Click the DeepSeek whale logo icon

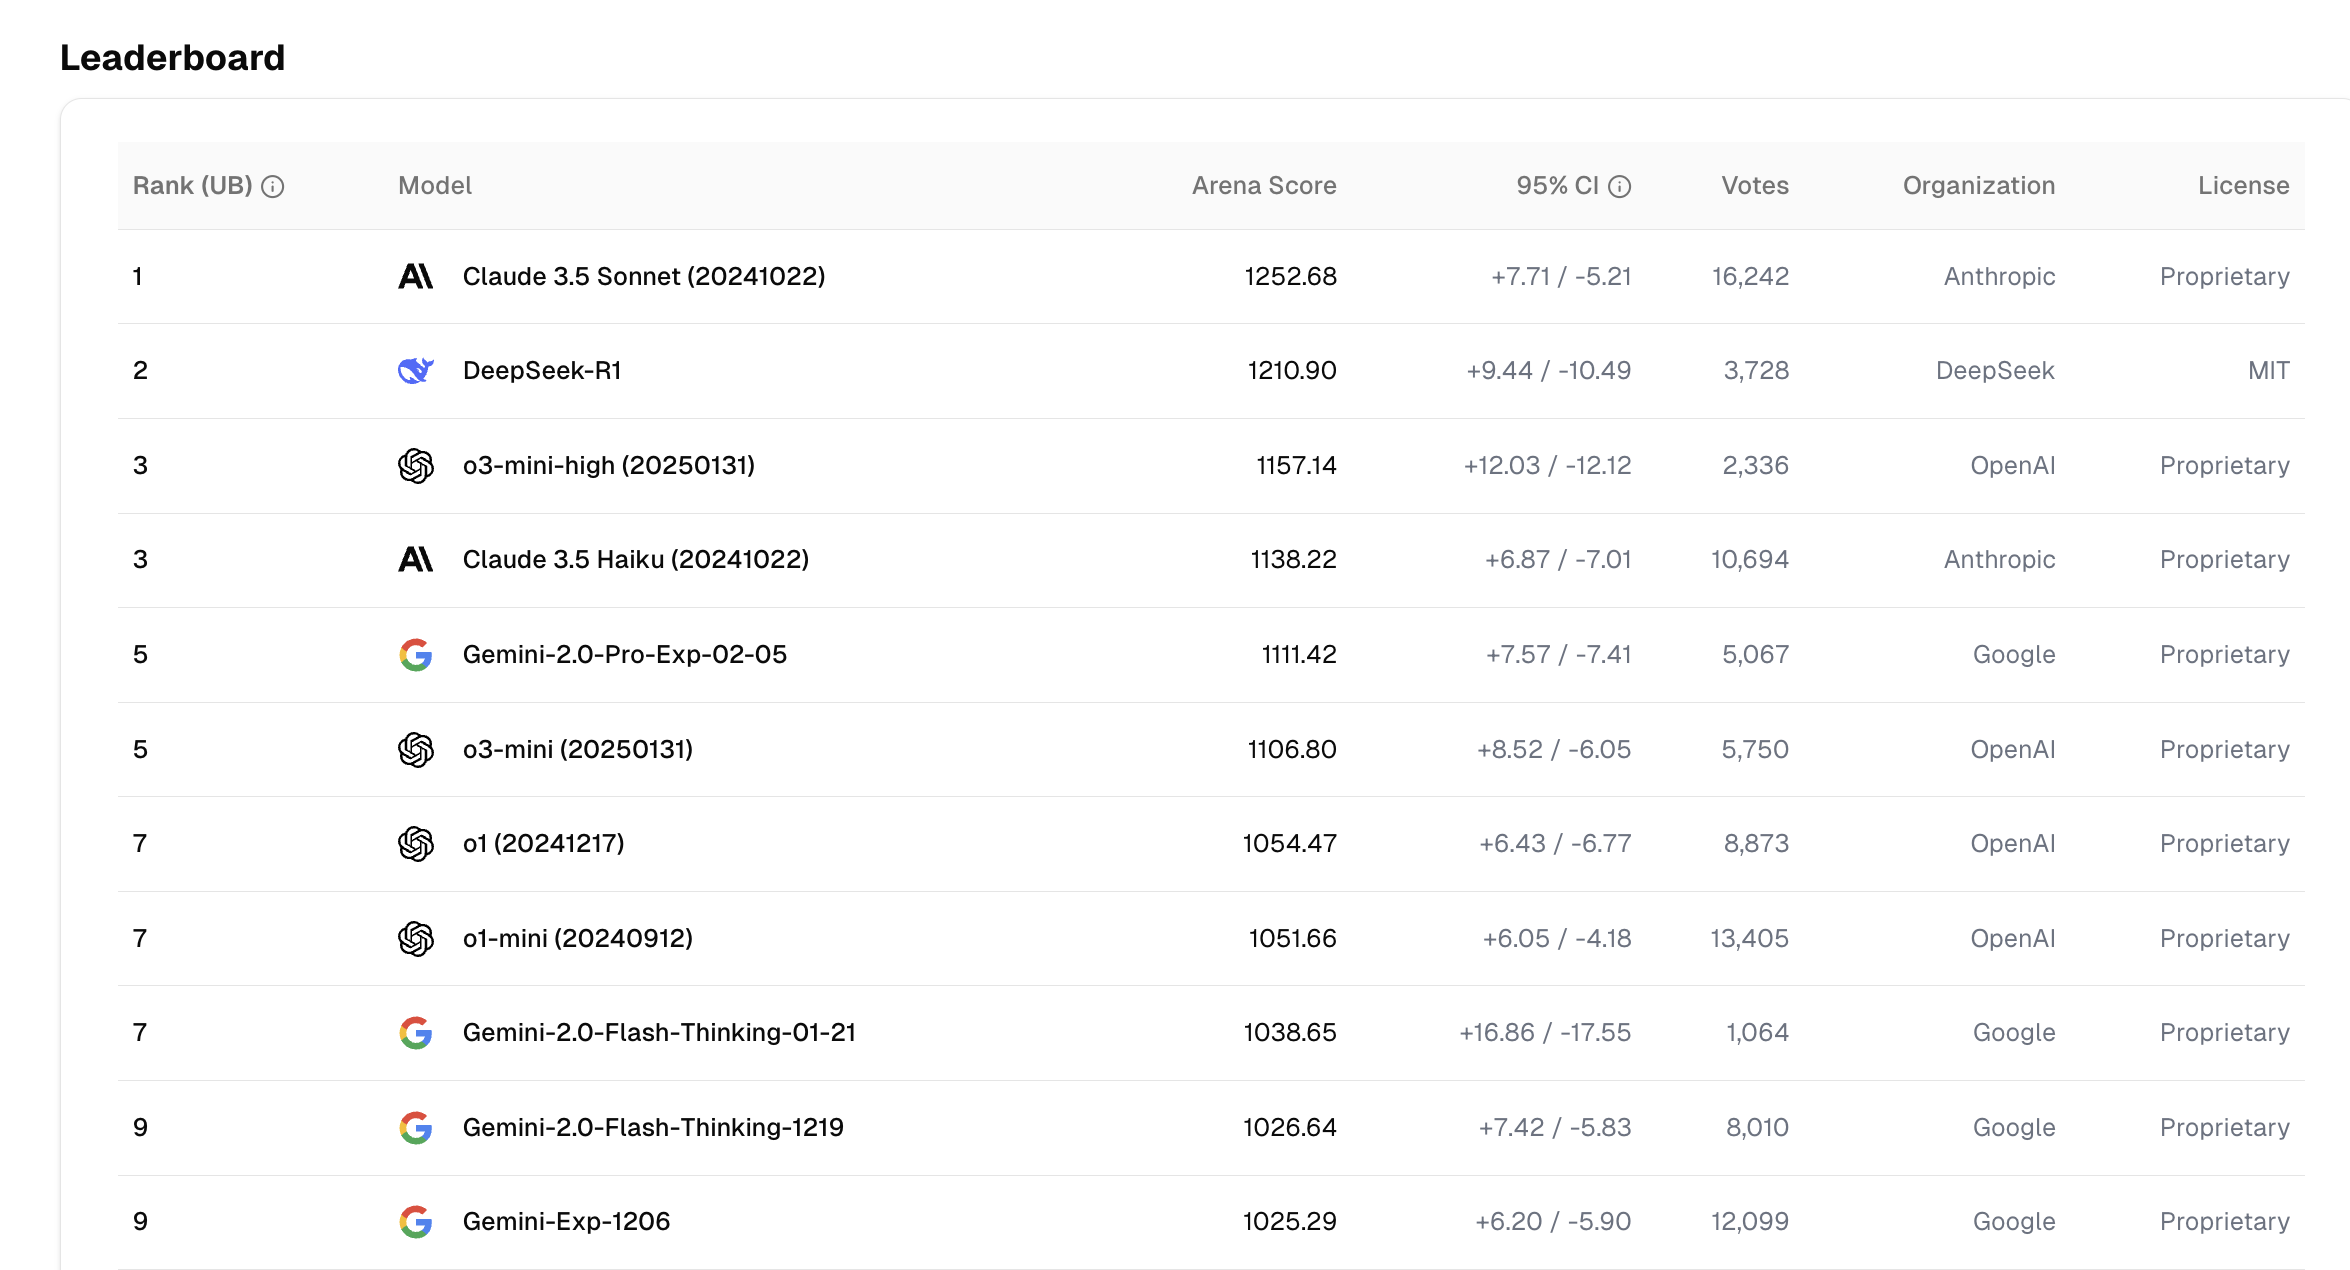(416, 371)
